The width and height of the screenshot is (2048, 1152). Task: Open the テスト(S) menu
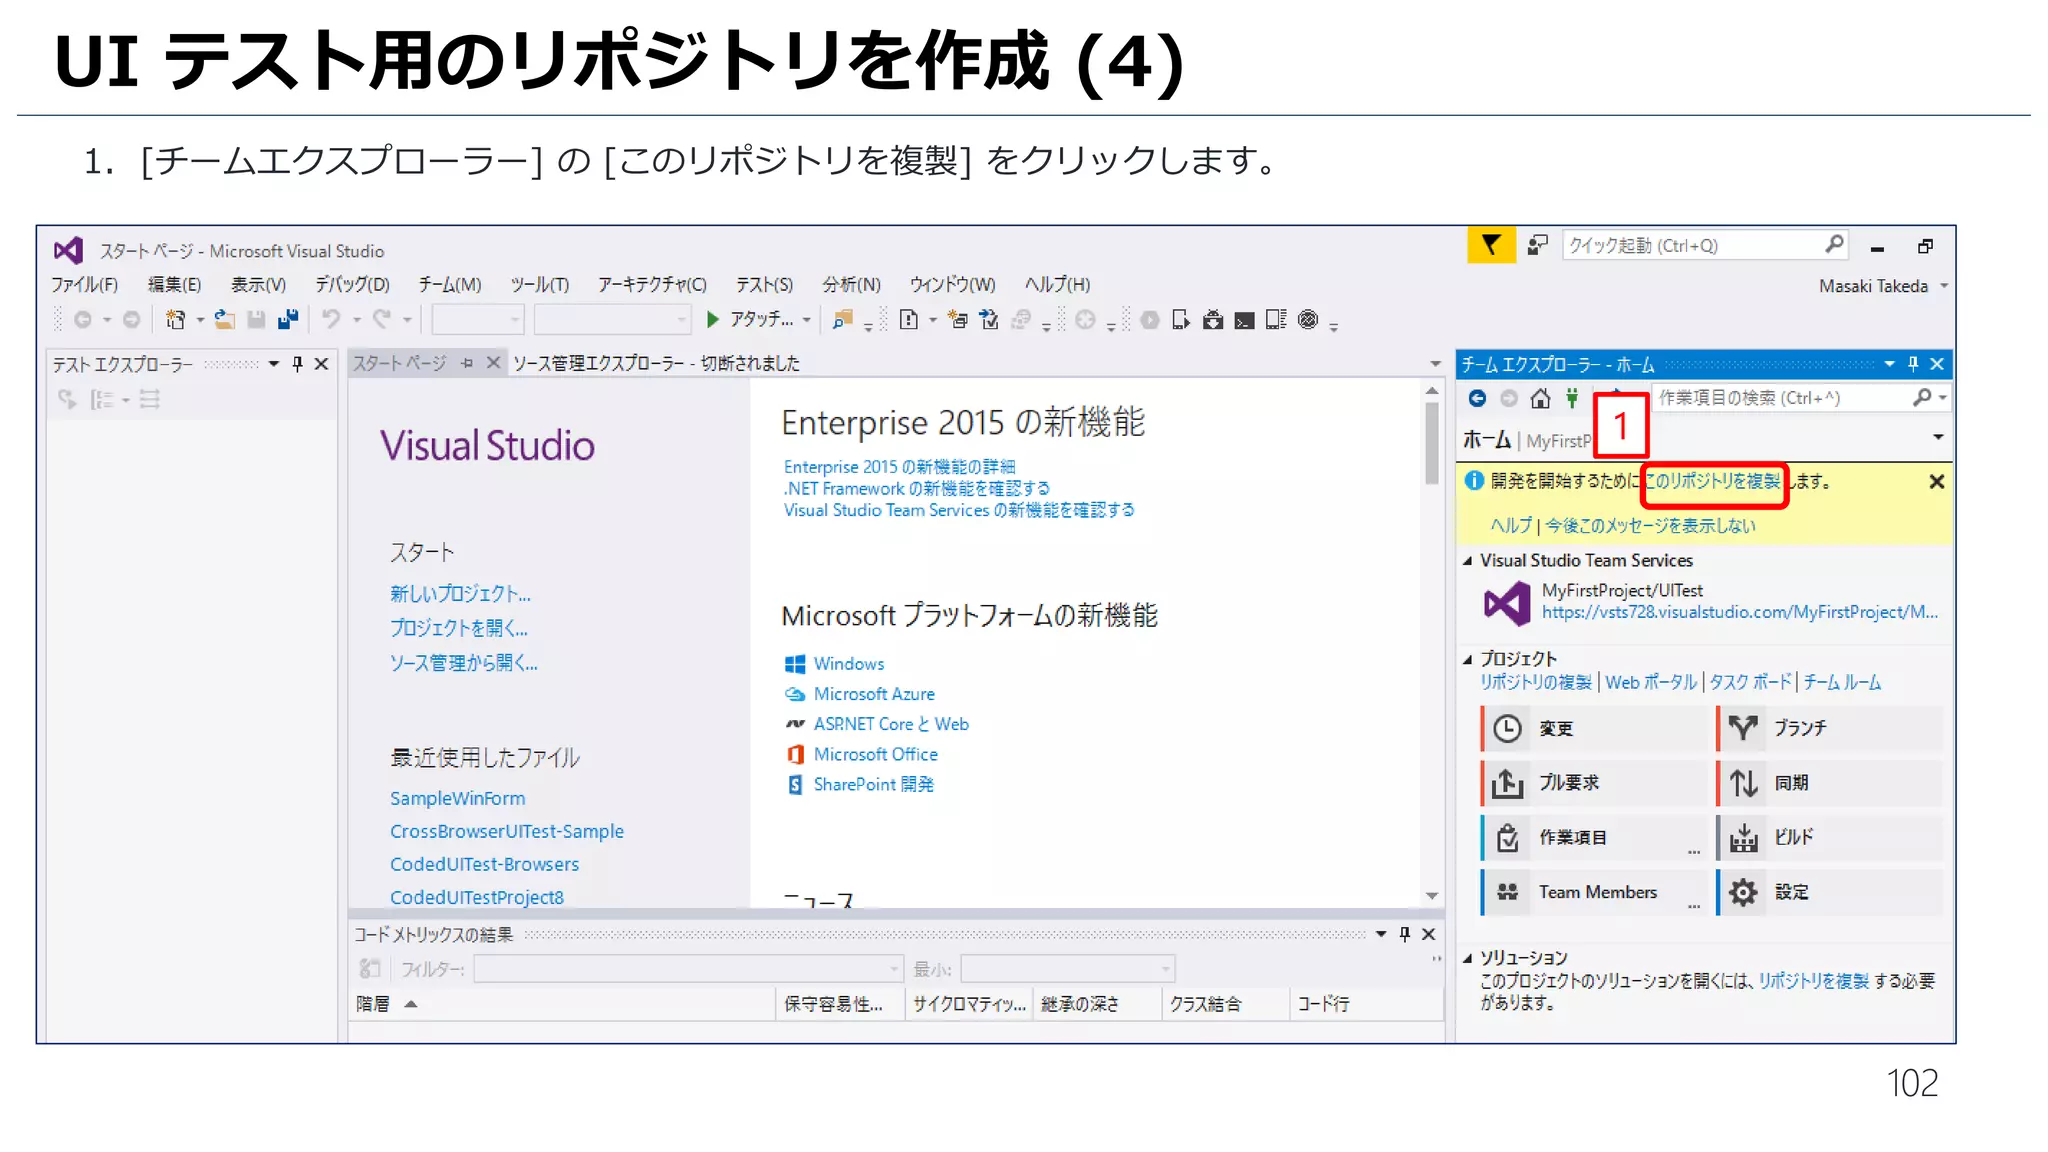tap(764, 285)
